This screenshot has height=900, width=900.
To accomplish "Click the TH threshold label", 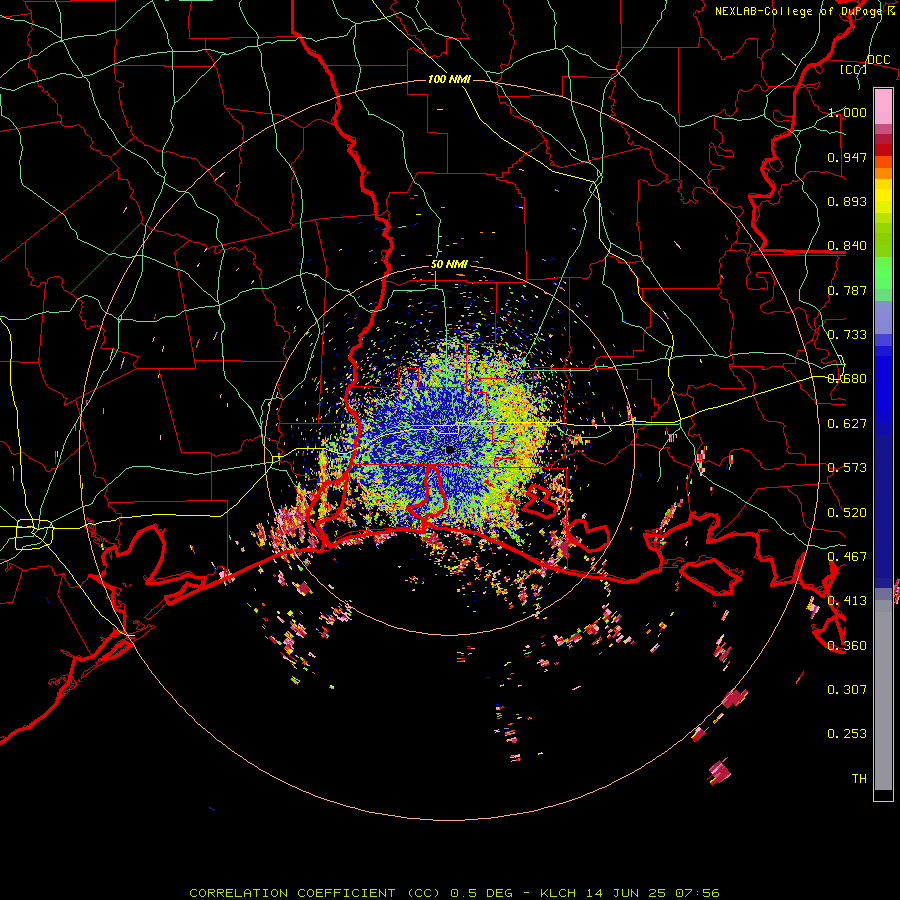I will [x=859, y=779].
